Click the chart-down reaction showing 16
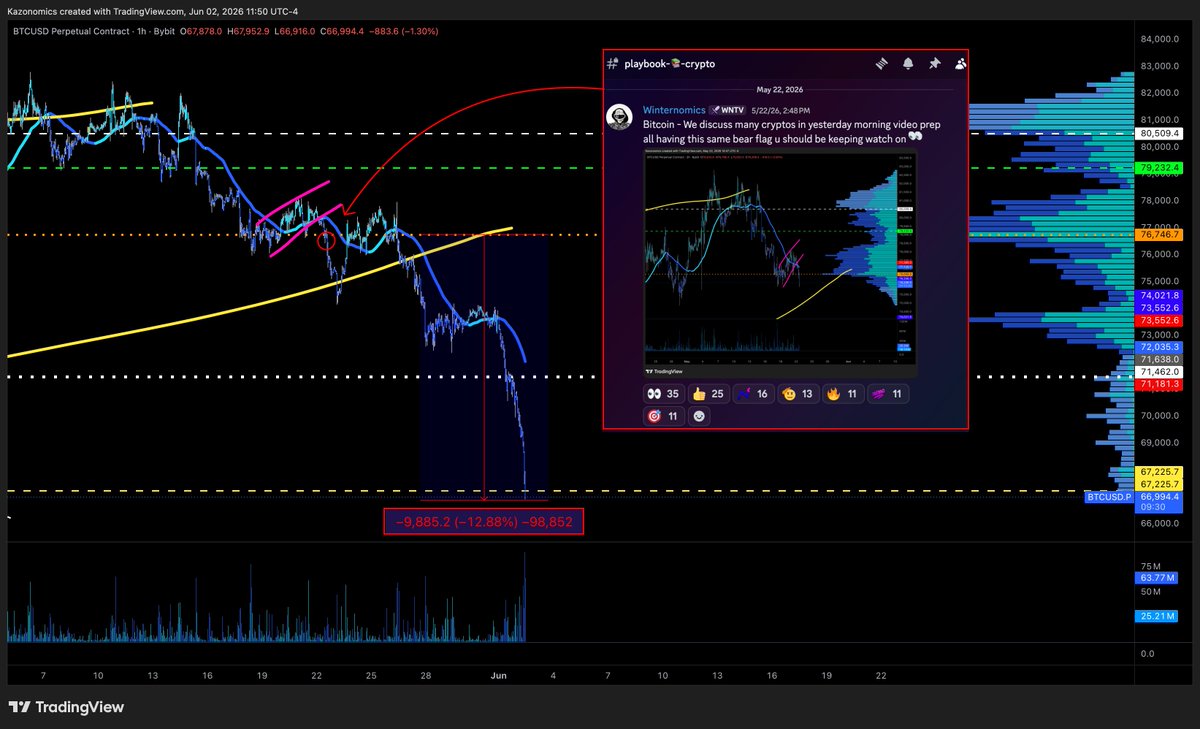 755,394
